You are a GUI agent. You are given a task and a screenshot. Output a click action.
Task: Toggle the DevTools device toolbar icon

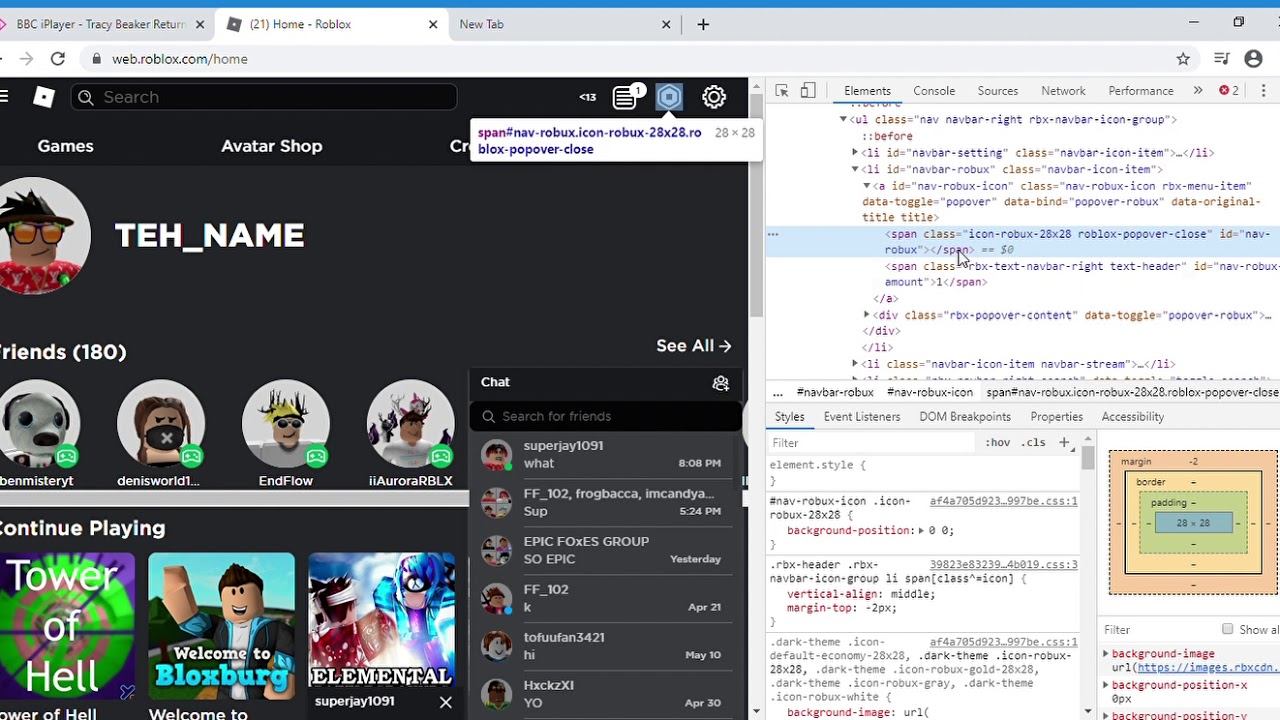(x=808, y=90)
